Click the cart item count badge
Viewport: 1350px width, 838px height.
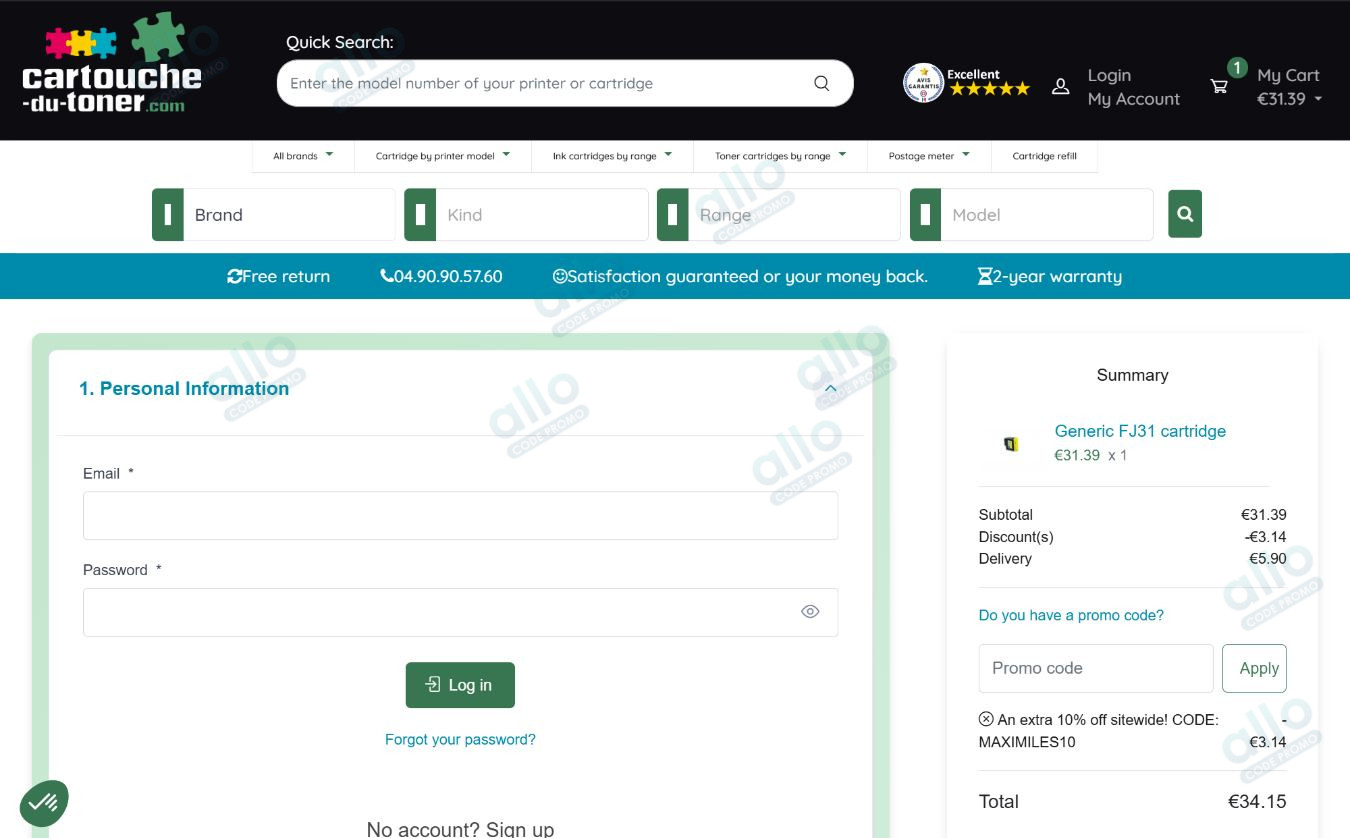coord(1237,68)
